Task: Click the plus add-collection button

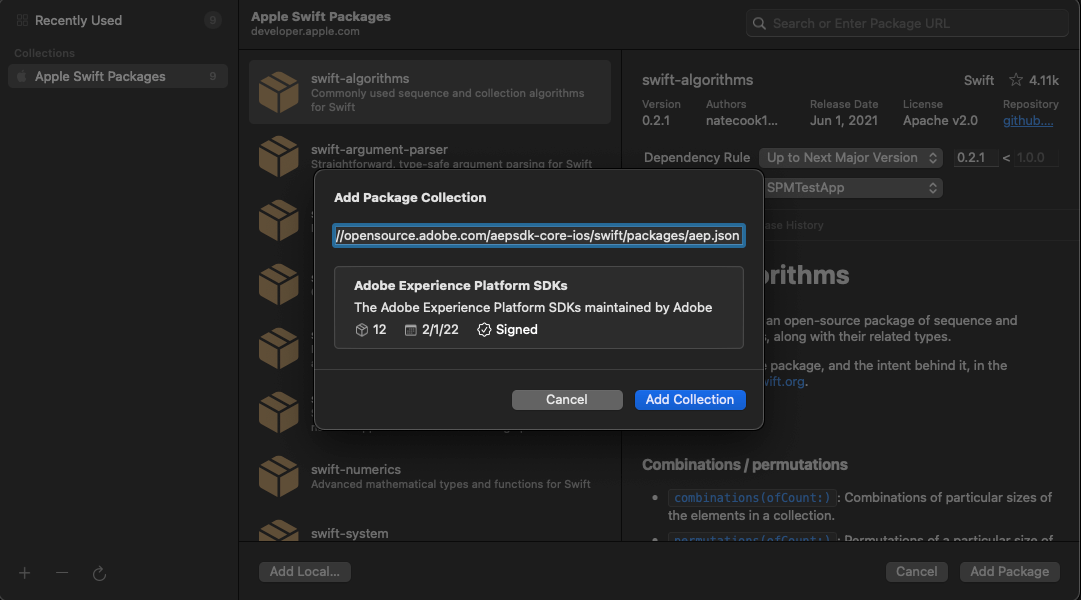Action: (x=25, y=572)
